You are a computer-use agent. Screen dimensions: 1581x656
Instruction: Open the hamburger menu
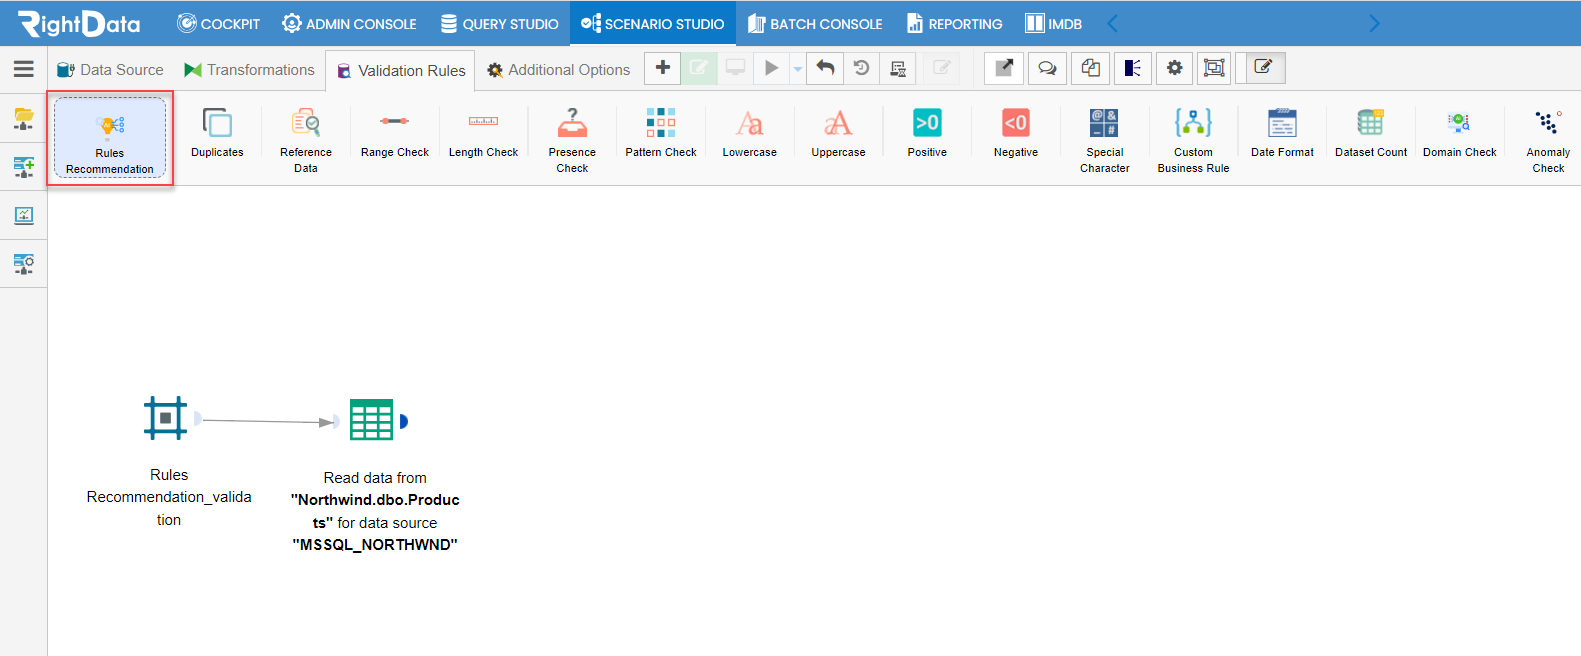[23, 69]
